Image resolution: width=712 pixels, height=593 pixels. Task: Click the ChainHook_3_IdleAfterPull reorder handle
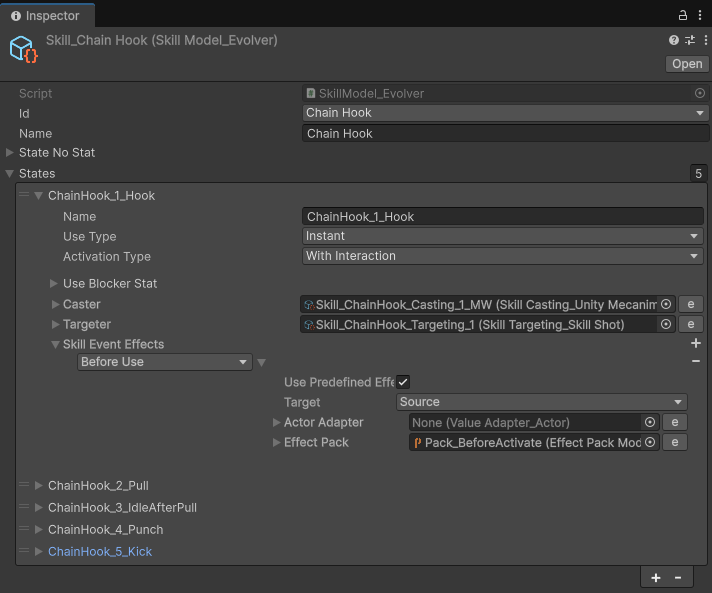coord(24,507)
